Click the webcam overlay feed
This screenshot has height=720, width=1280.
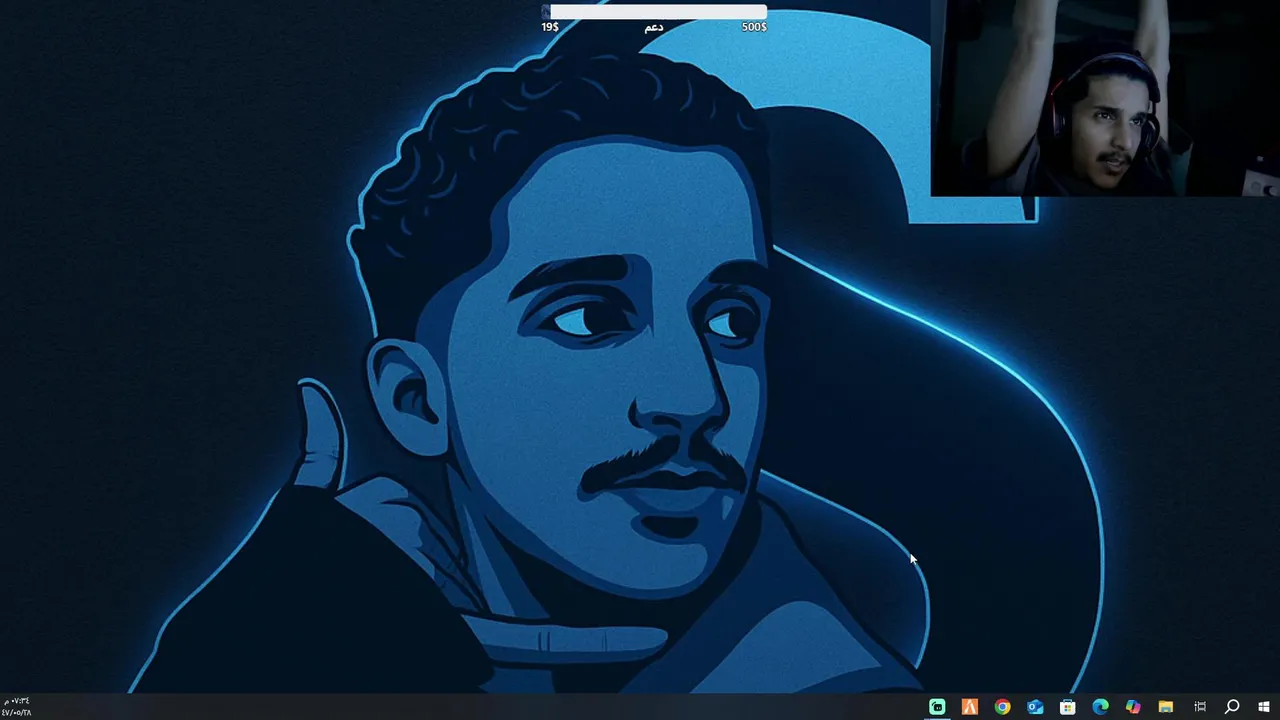(1105, 98)
